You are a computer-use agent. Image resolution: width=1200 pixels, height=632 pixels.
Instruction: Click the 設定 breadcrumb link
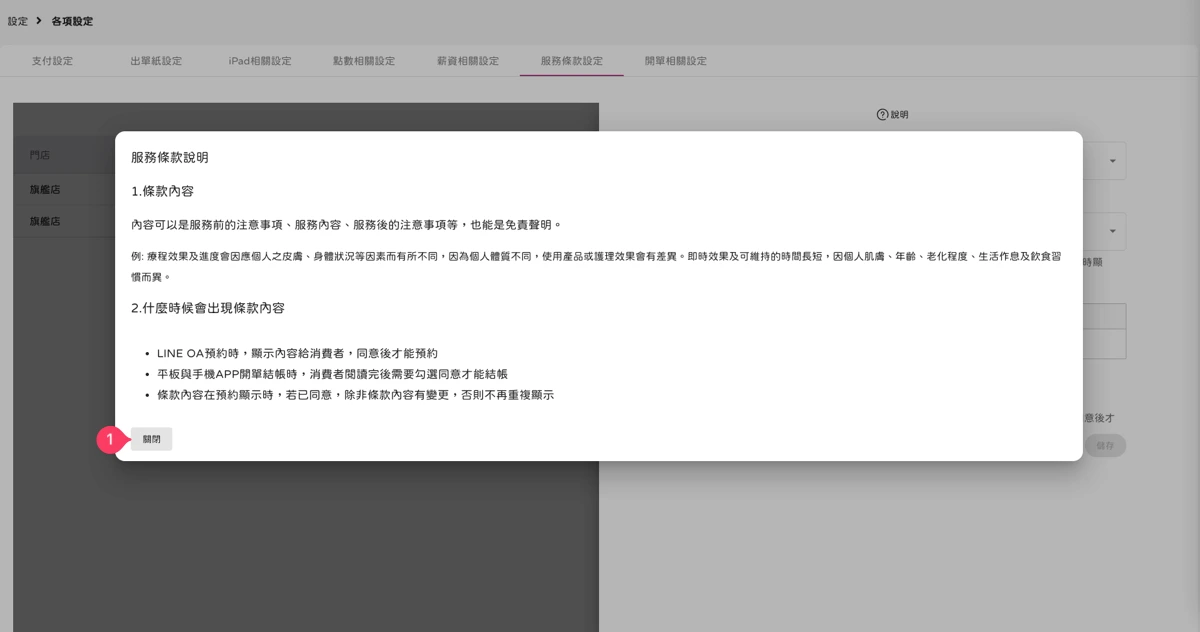click(x=17, y=21)
